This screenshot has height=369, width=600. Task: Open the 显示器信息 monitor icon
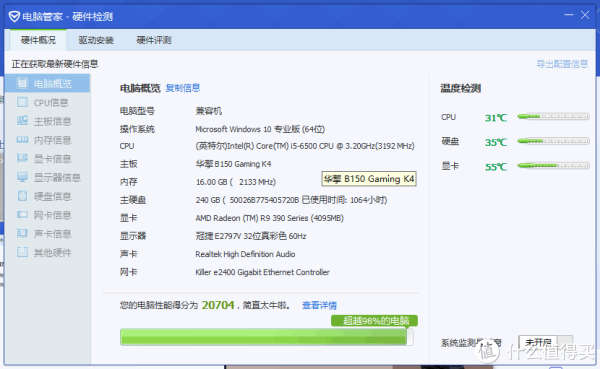tap(23, 177)
